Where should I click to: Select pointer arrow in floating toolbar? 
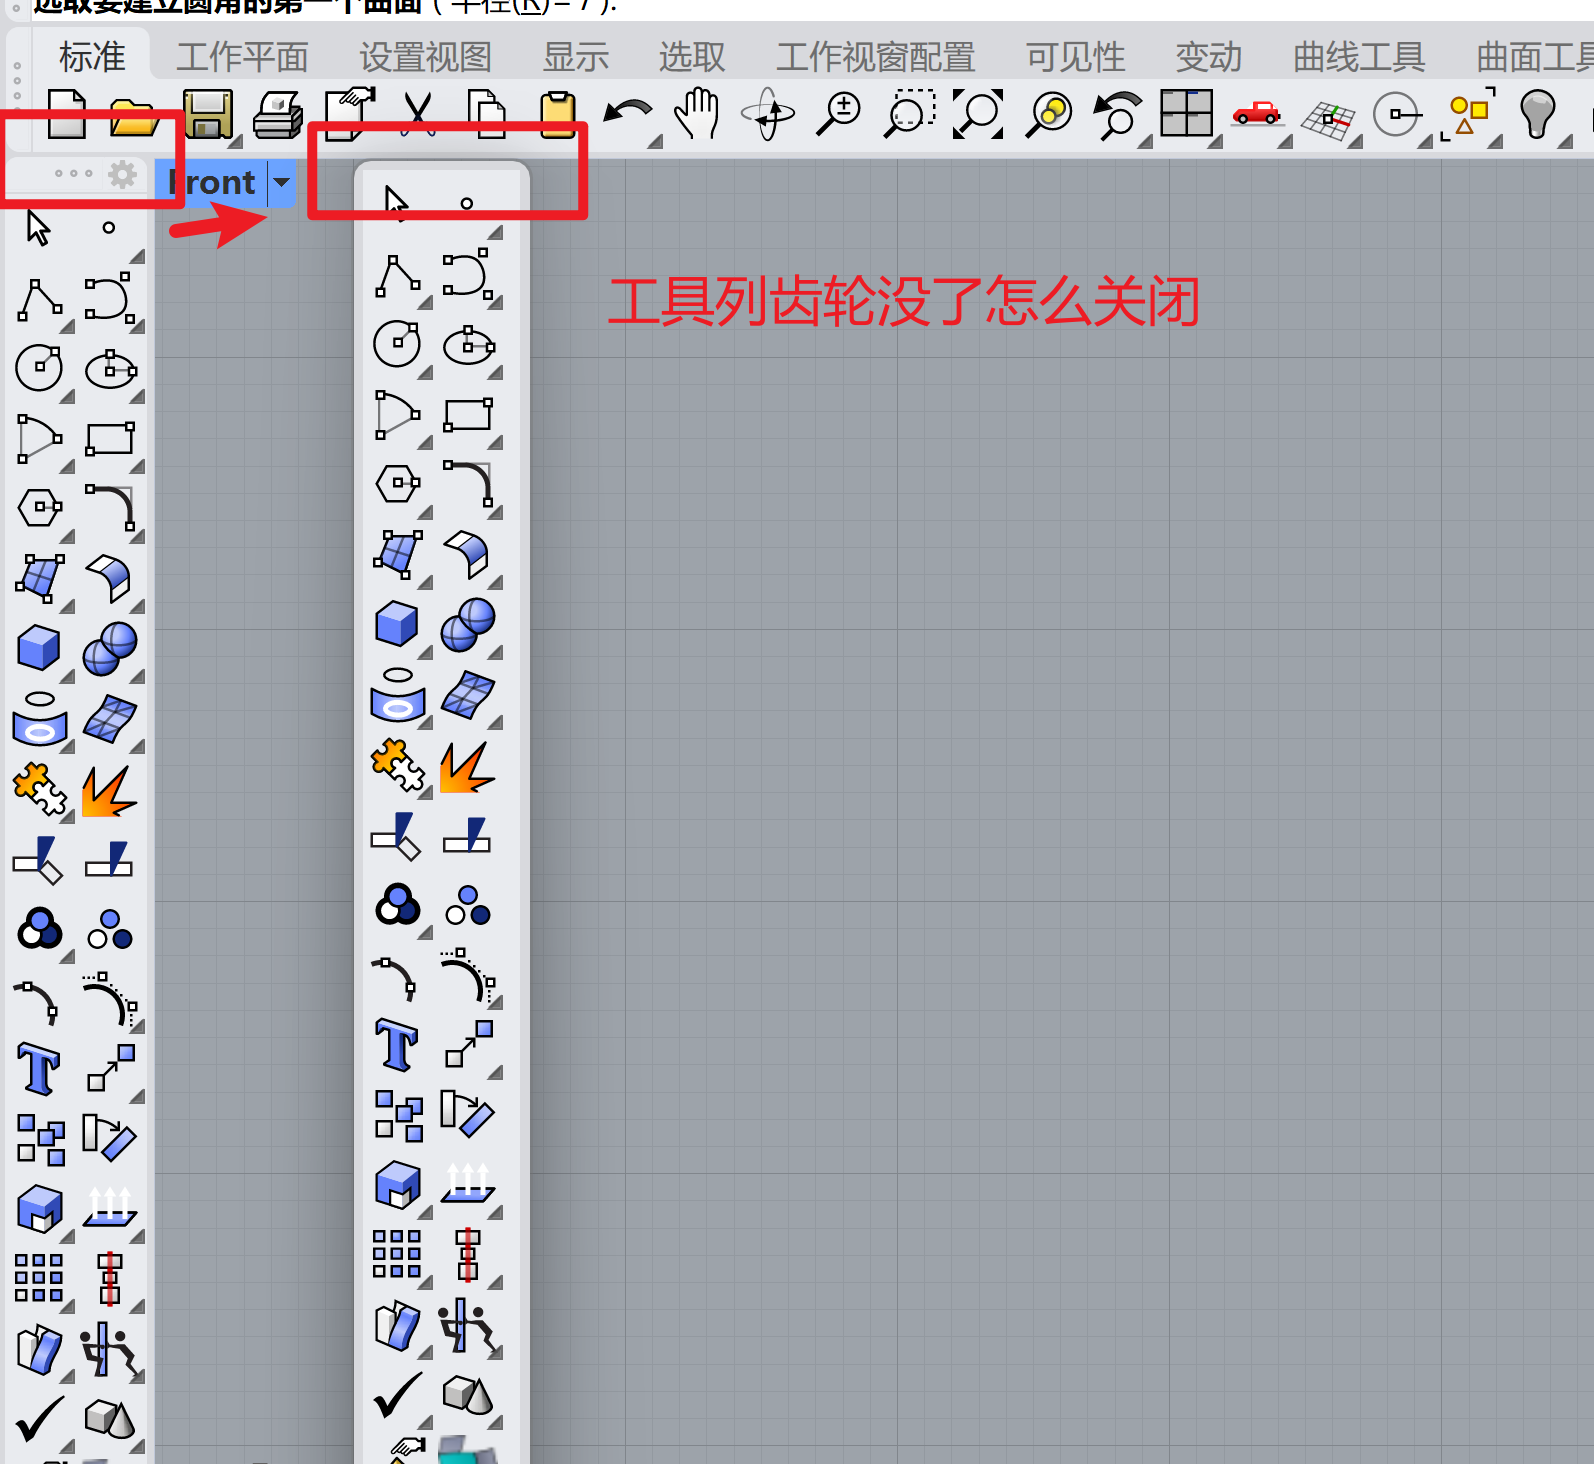click(x=397, y=202)
